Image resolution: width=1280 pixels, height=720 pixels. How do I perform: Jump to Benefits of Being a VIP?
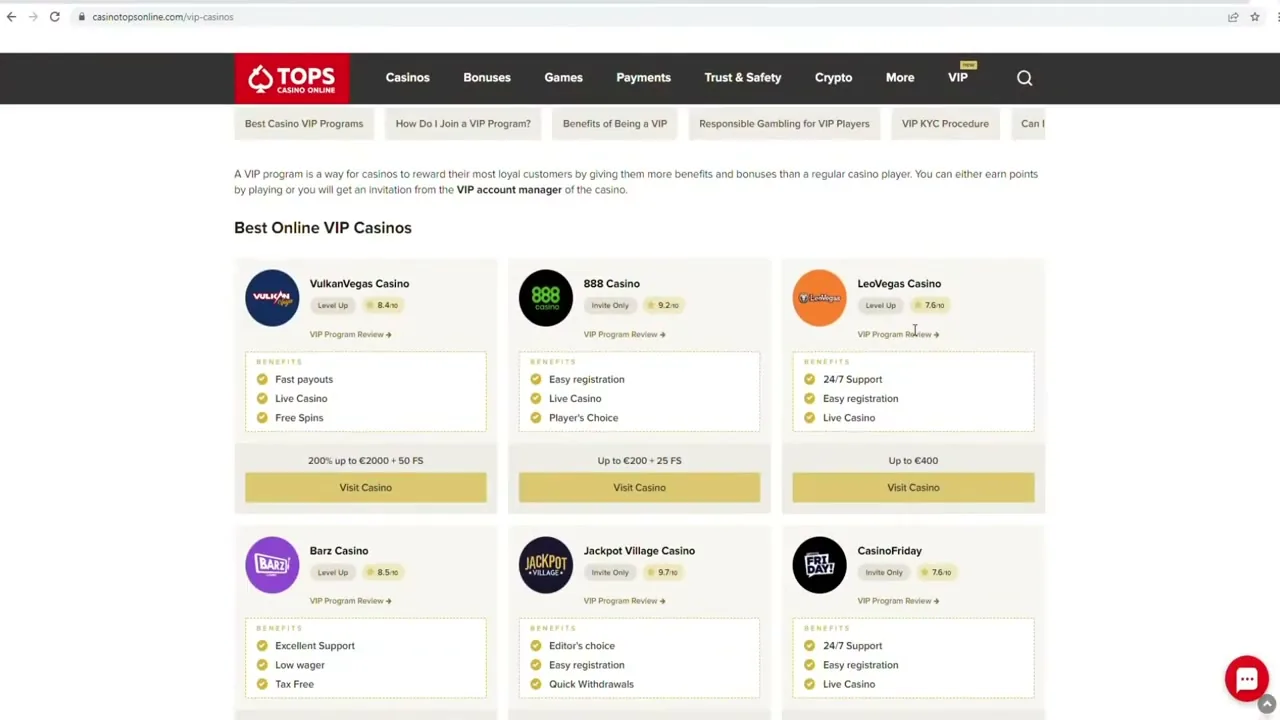[615, 124]
